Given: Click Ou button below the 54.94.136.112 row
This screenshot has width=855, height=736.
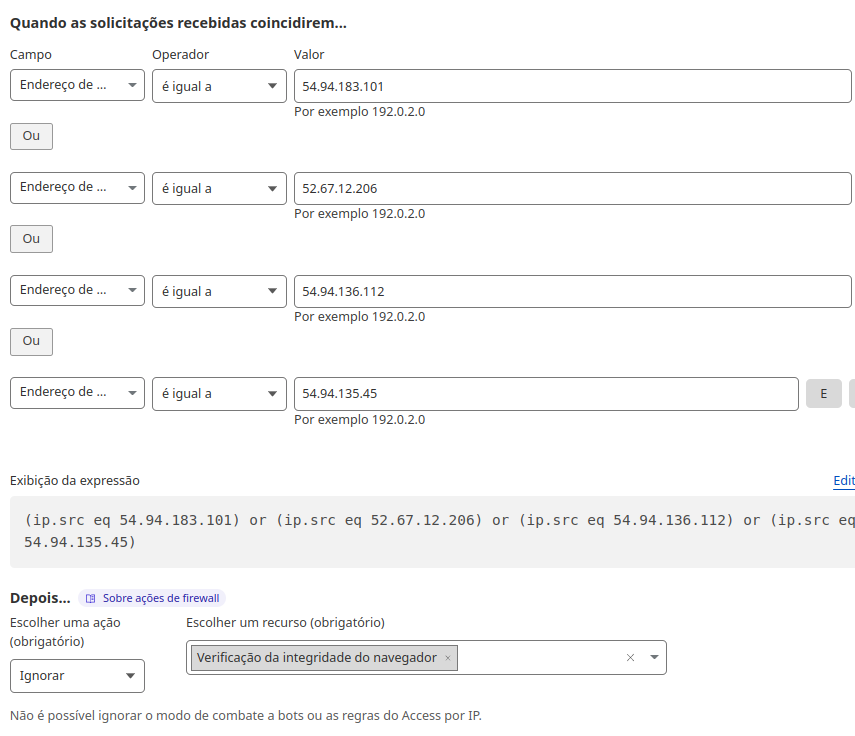Looking at the screenshot, I should point(32,341).
